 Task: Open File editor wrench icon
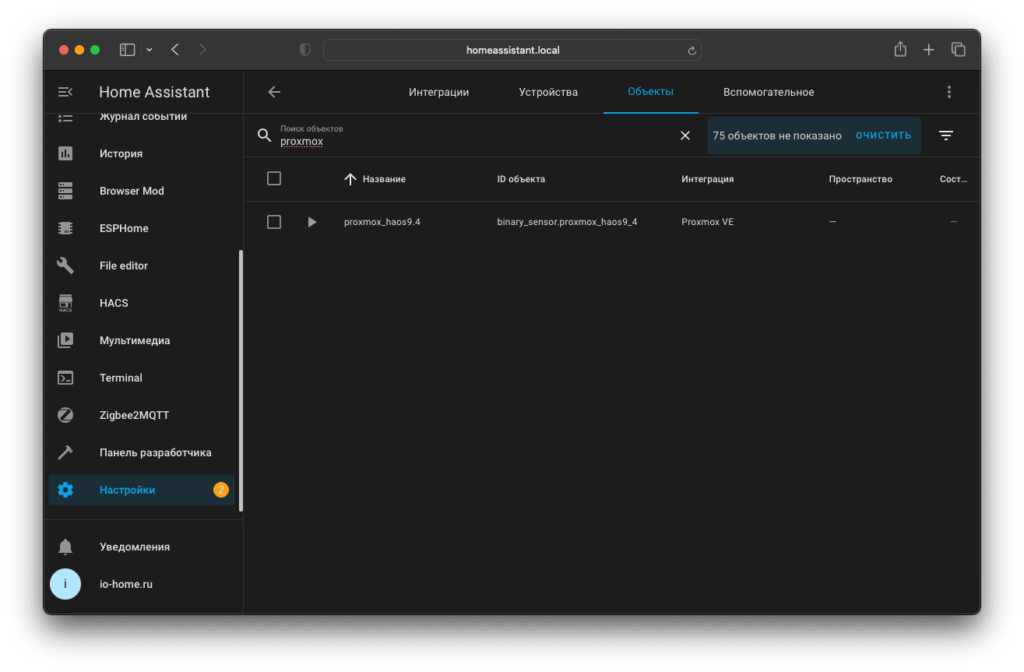click(65, 265)
